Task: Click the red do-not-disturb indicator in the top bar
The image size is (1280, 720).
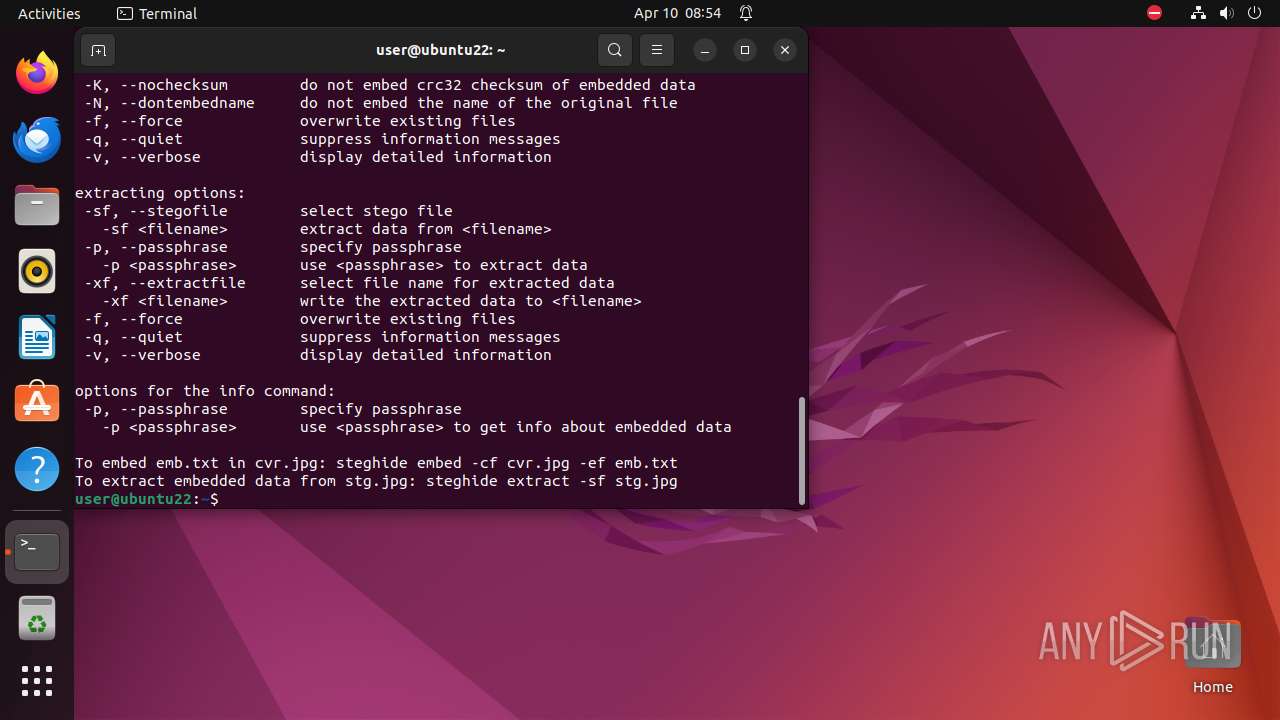Action: 1154,13
